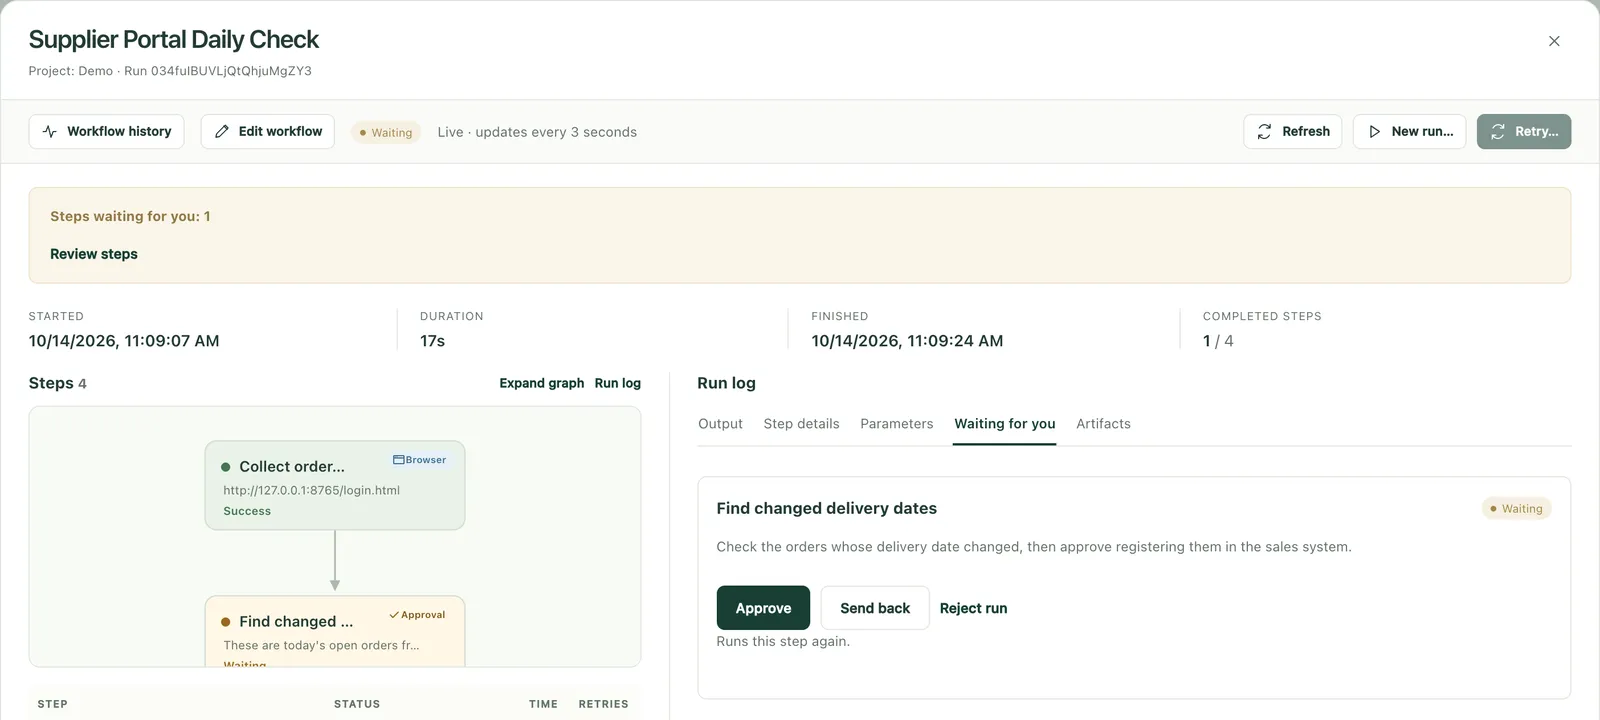Click Expand graph

pyautogui.click(x=542, y=383)
